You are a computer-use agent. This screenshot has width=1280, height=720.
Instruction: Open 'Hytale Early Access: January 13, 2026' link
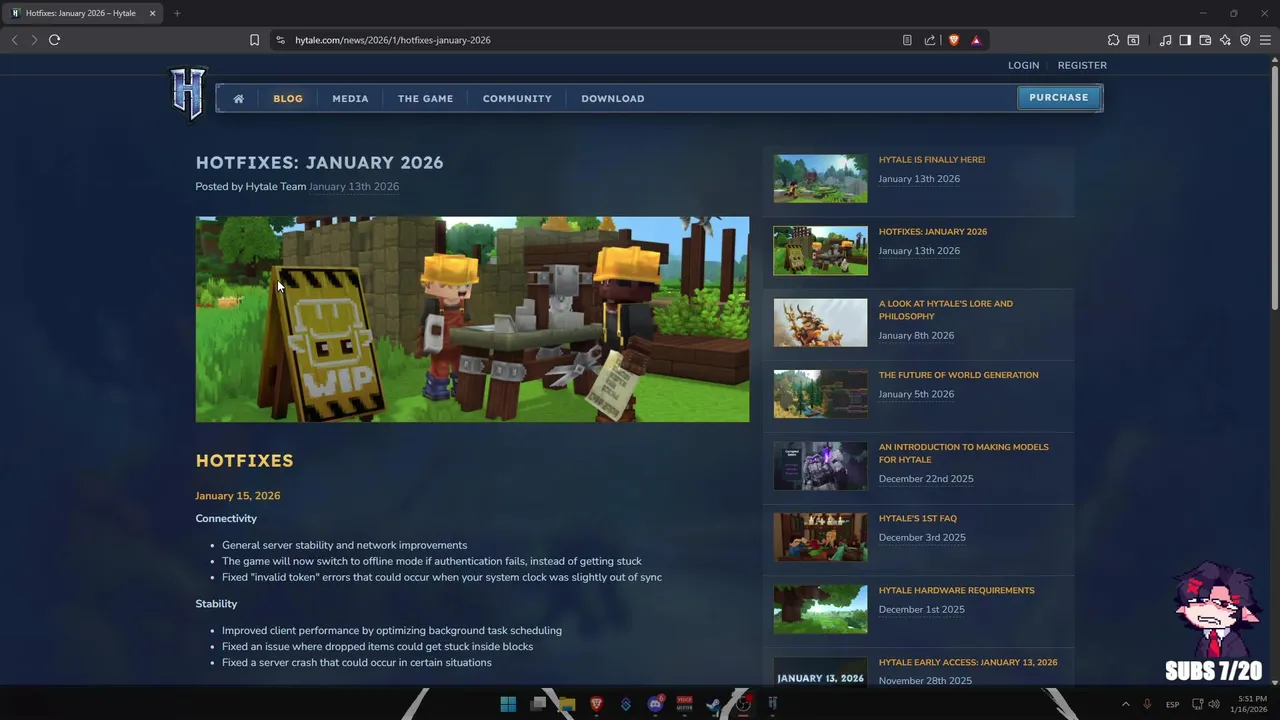(968, 662)
